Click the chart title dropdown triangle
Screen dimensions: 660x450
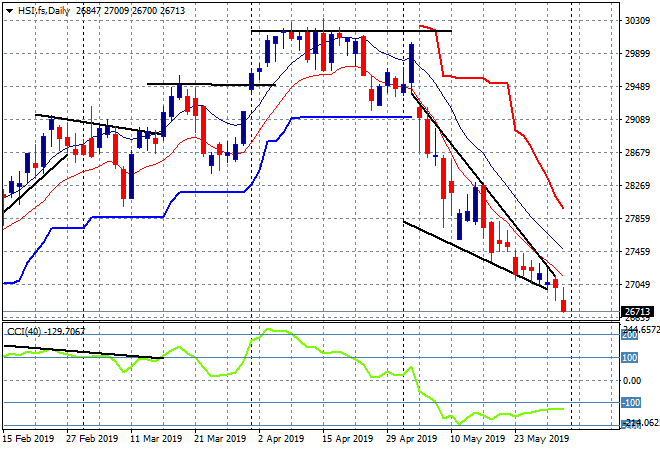[9, 11]
